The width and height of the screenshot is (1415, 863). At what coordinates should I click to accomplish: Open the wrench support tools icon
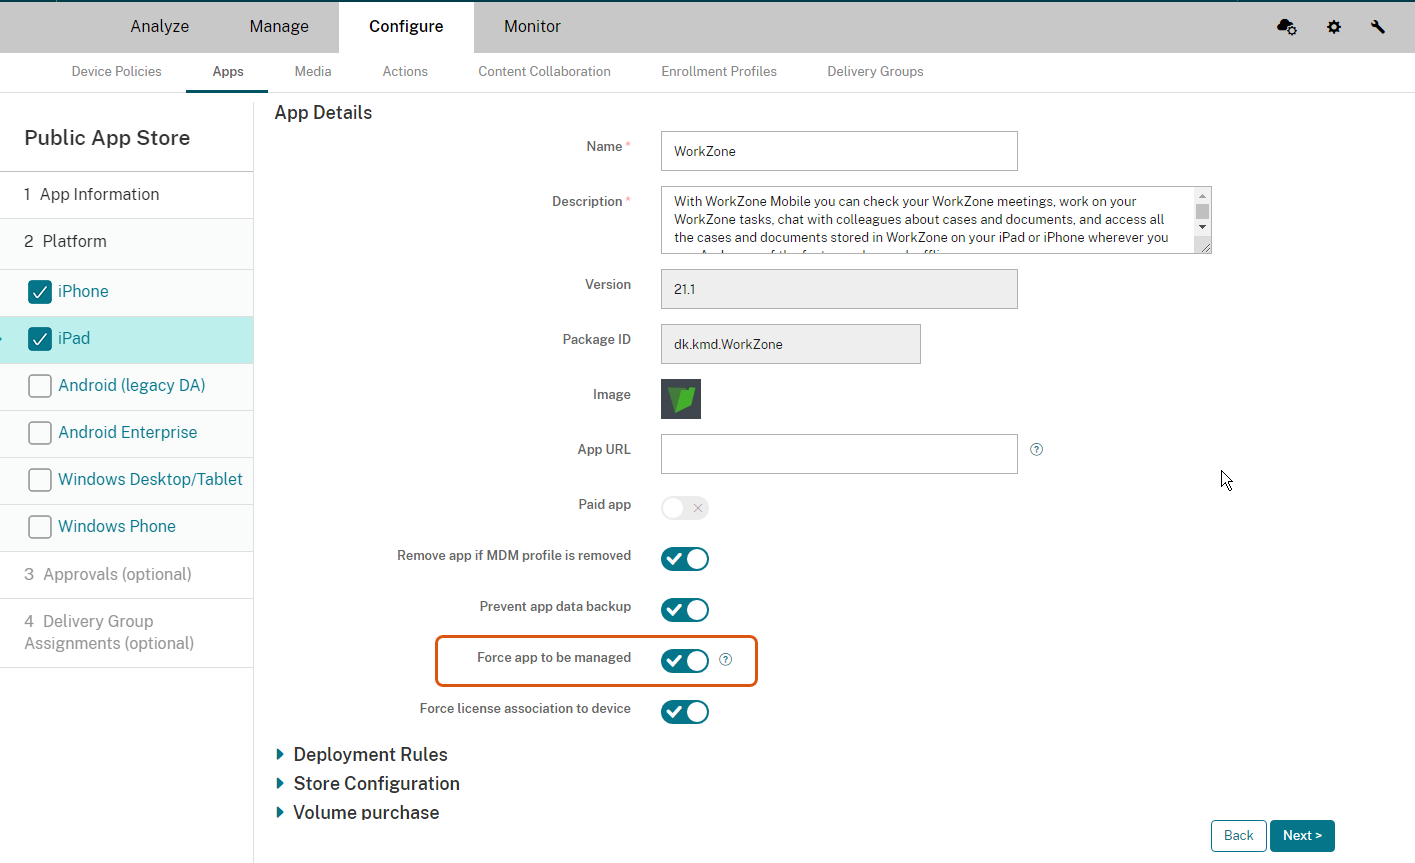1378,27
